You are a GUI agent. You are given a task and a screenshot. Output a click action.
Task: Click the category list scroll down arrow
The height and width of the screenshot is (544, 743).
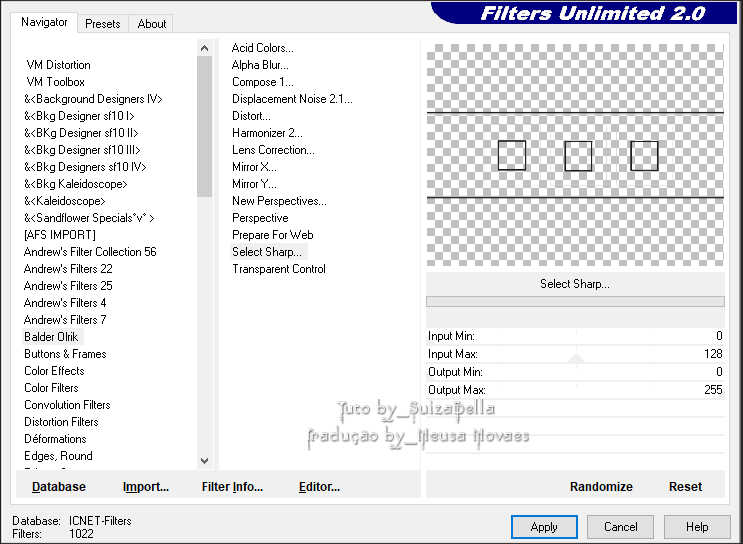(x=204, y=460)
